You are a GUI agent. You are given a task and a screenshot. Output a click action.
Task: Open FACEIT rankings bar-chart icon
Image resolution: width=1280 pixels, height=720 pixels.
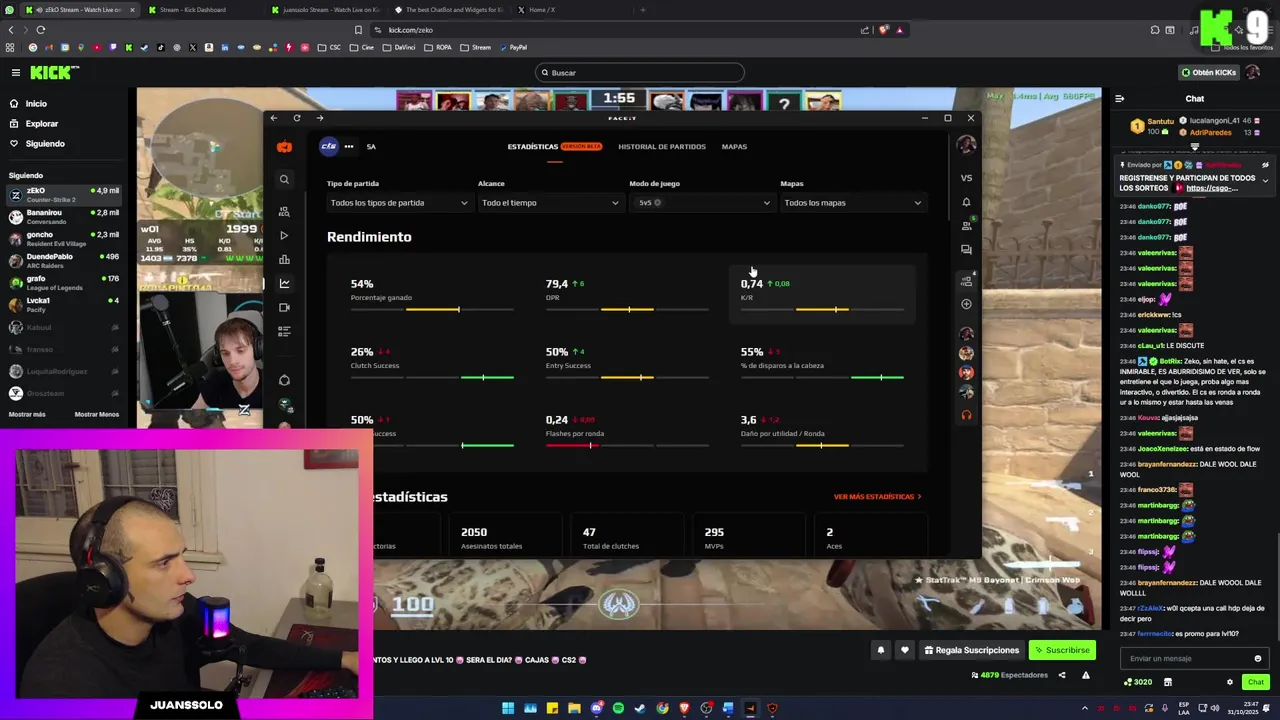284,260
